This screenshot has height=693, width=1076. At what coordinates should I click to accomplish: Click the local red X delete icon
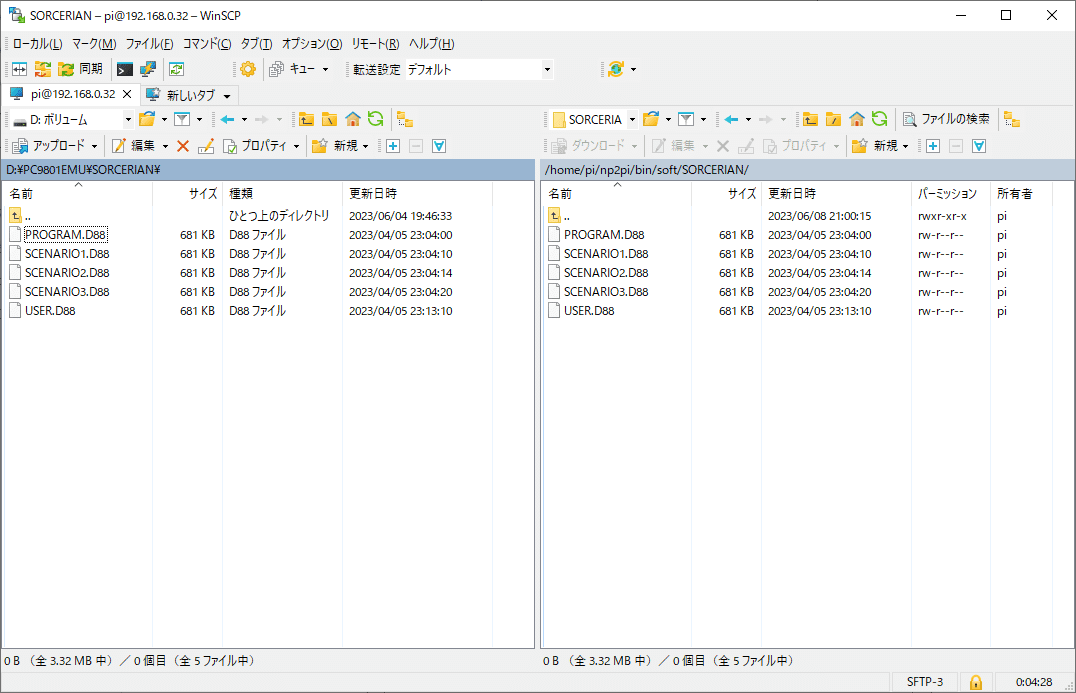(x=183, y=145)
